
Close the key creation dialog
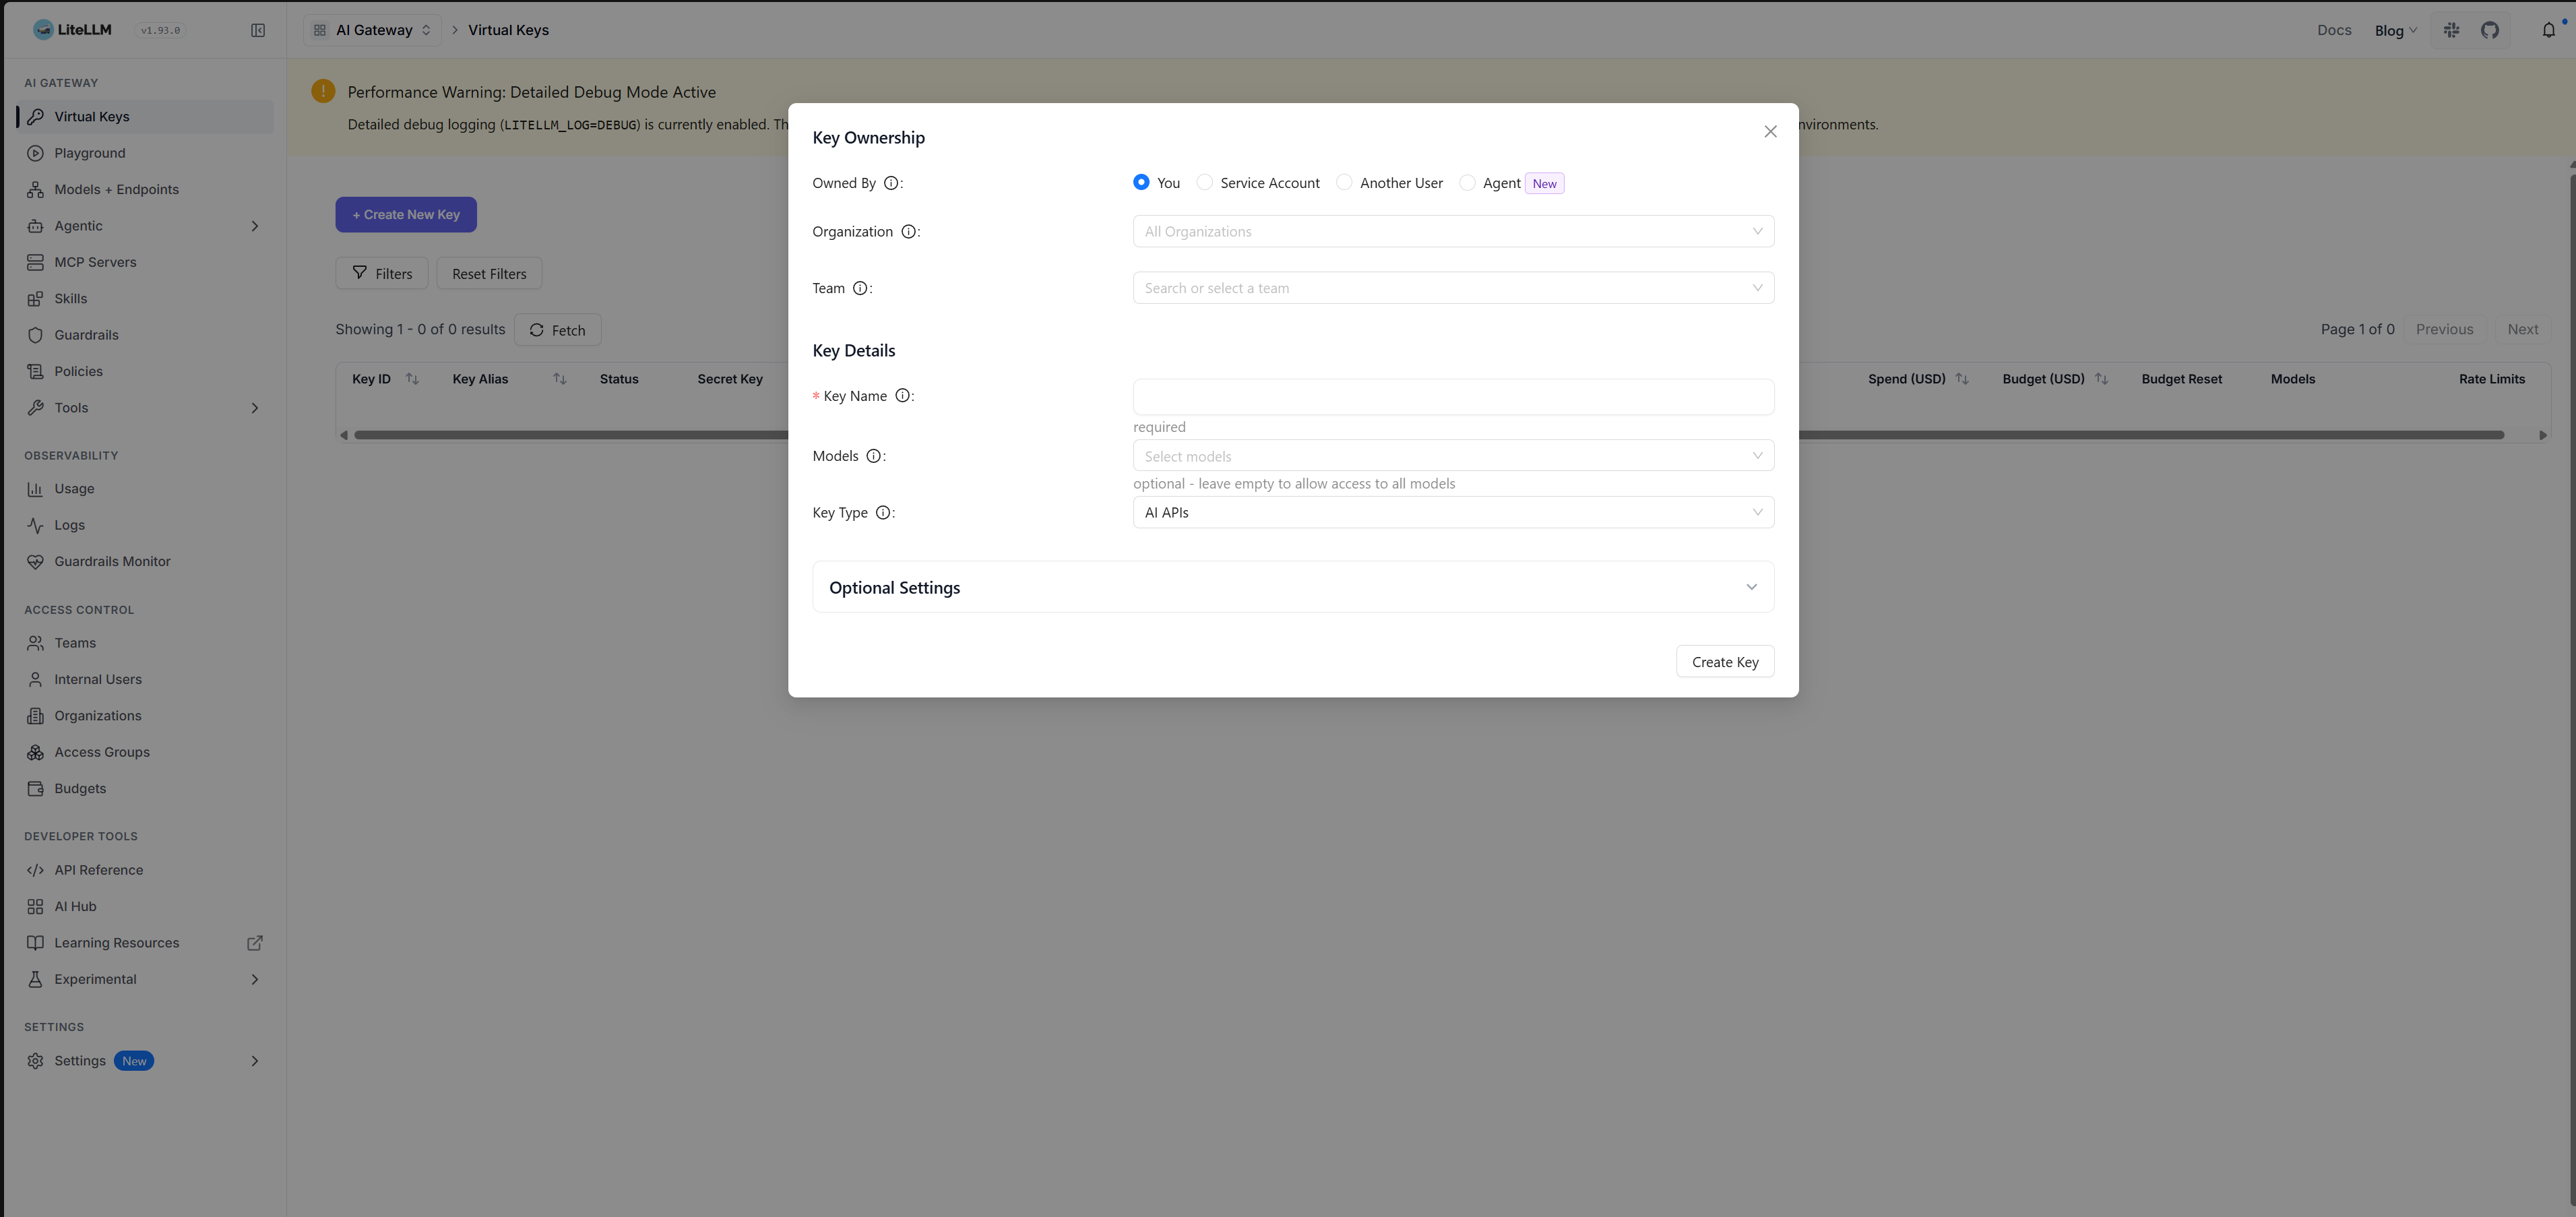[1770, 132]
